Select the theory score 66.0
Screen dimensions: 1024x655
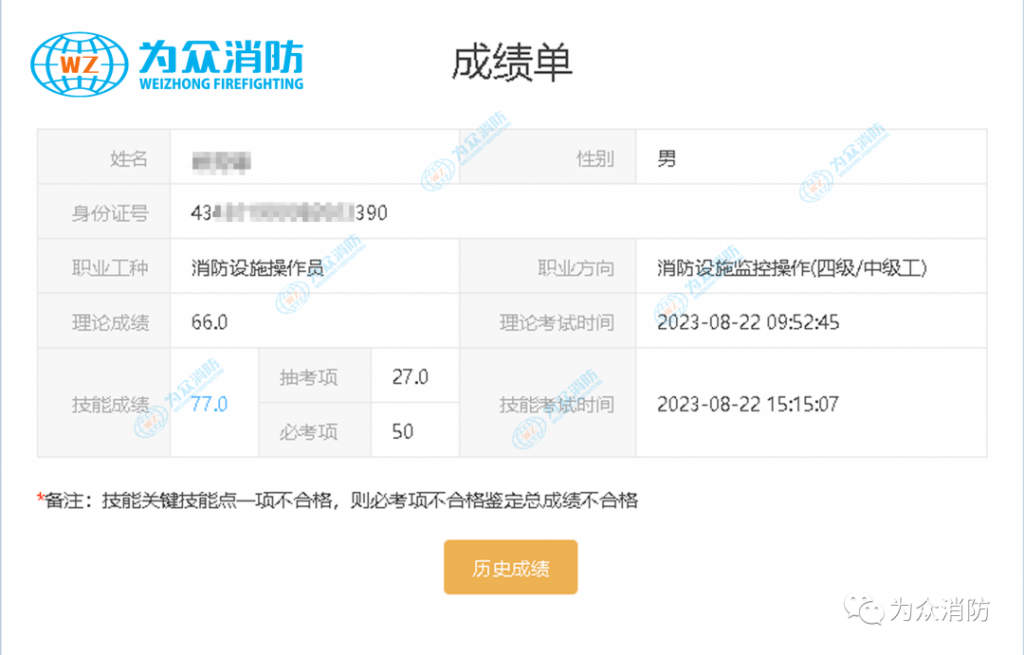click(x=210, y=322)
